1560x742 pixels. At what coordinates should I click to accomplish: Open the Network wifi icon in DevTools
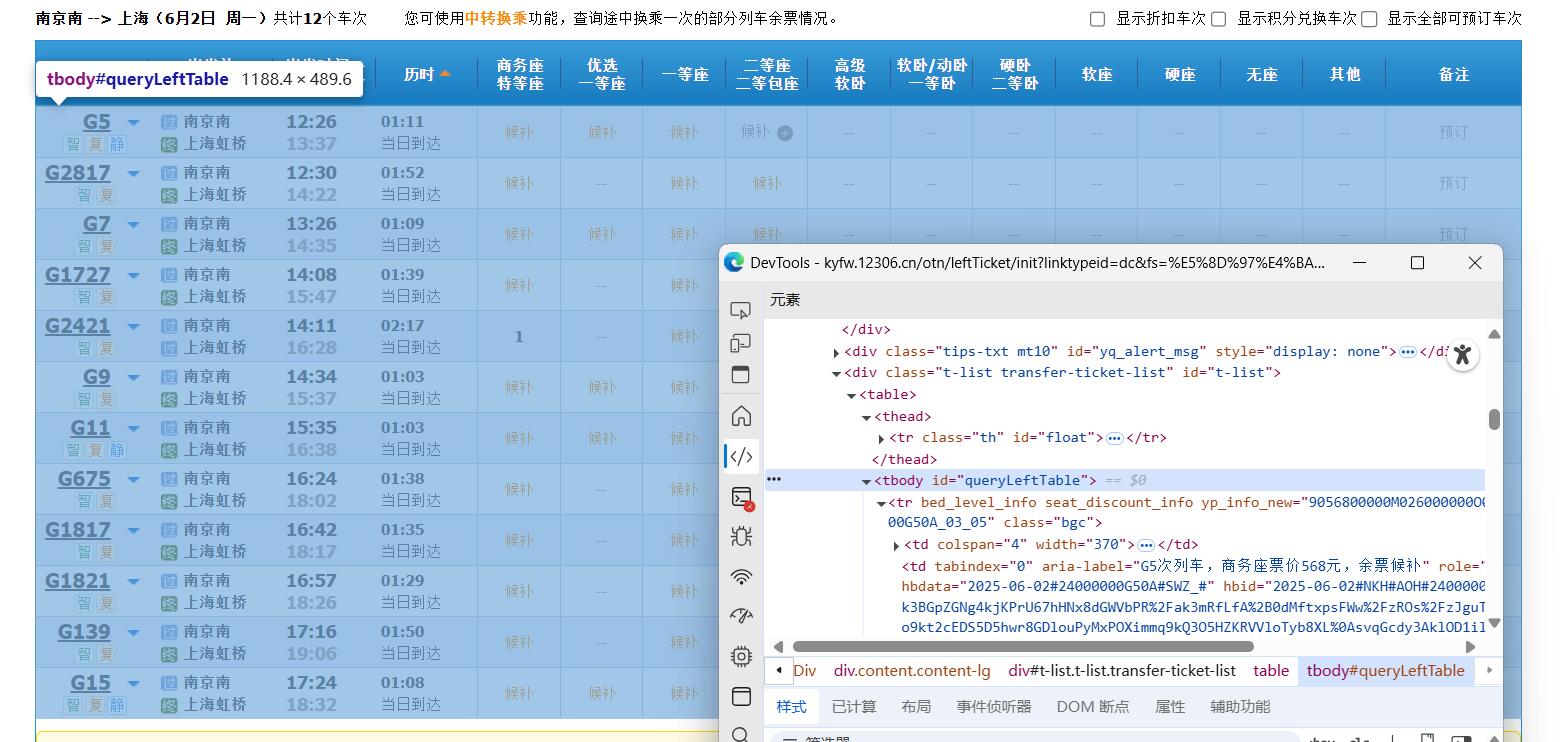740,577
